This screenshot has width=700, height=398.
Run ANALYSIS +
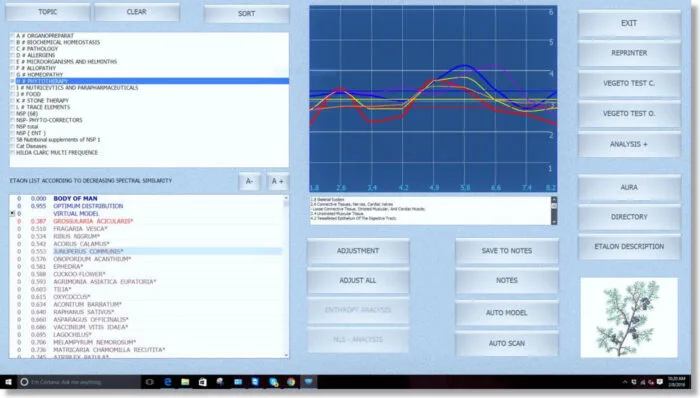pos(629,144)
